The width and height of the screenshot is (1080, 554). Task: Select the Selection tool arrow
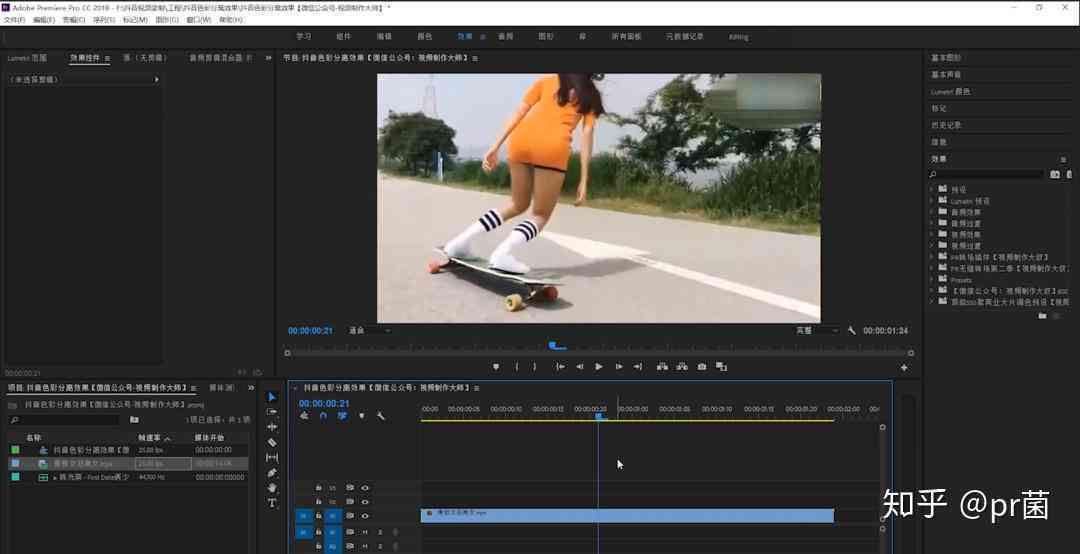[x=272, y=397]
